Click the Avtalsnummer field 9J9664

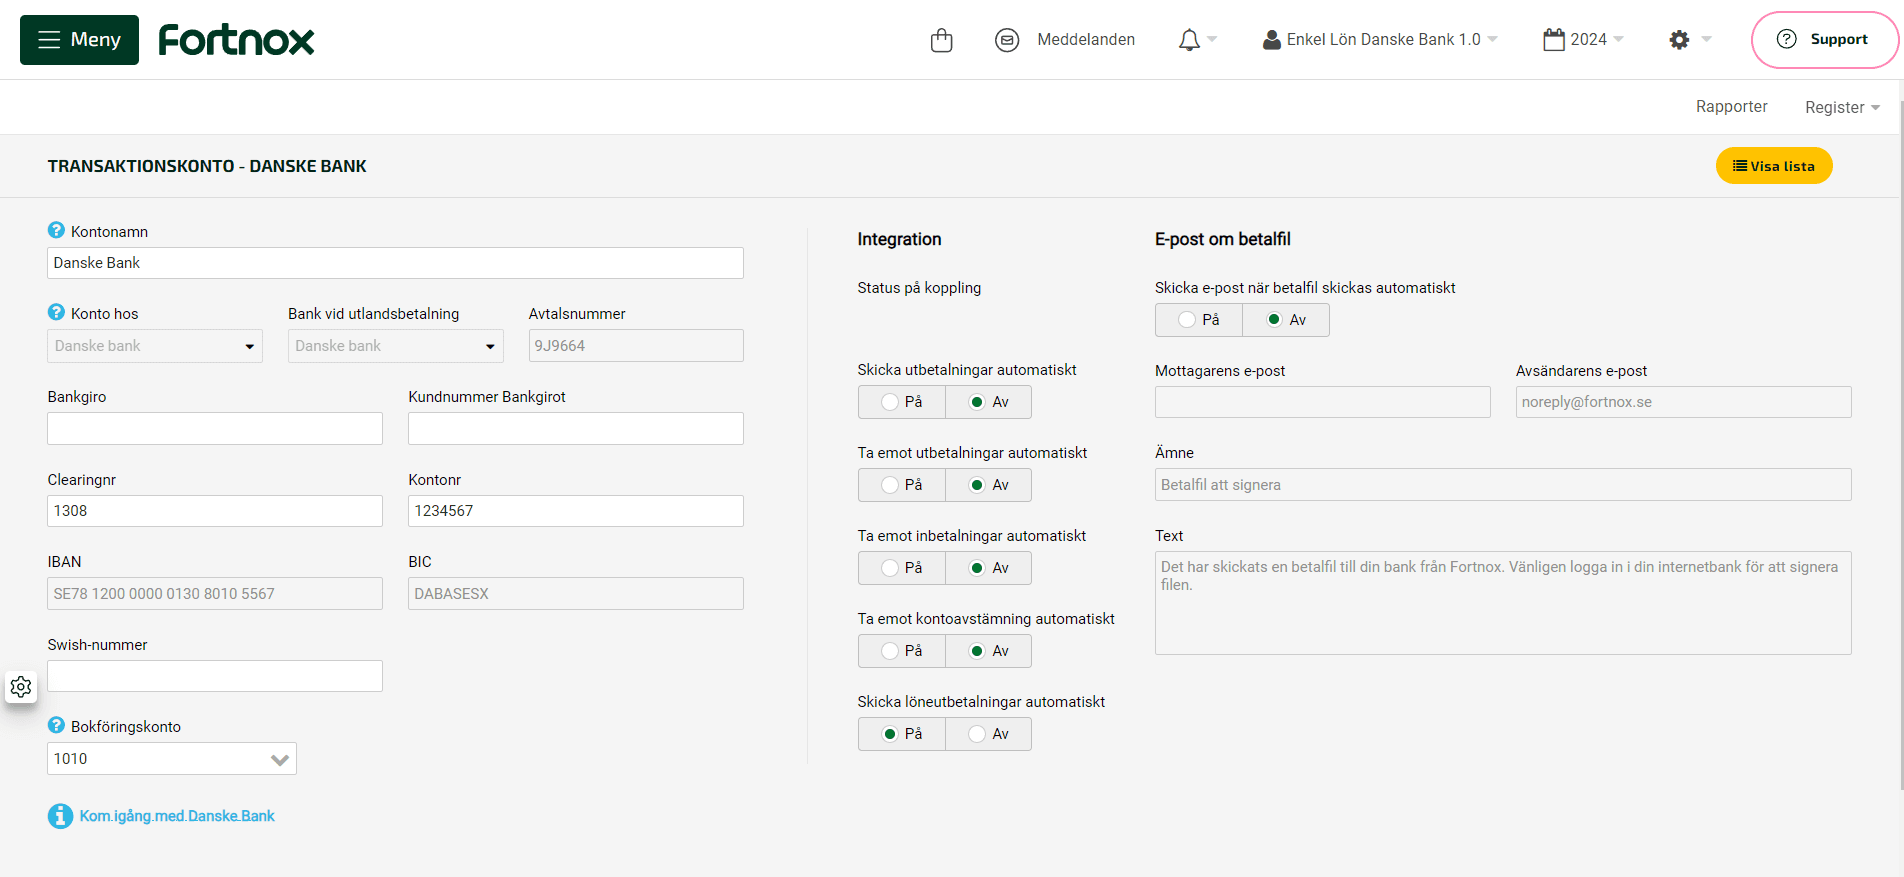(x=636, y=346)
